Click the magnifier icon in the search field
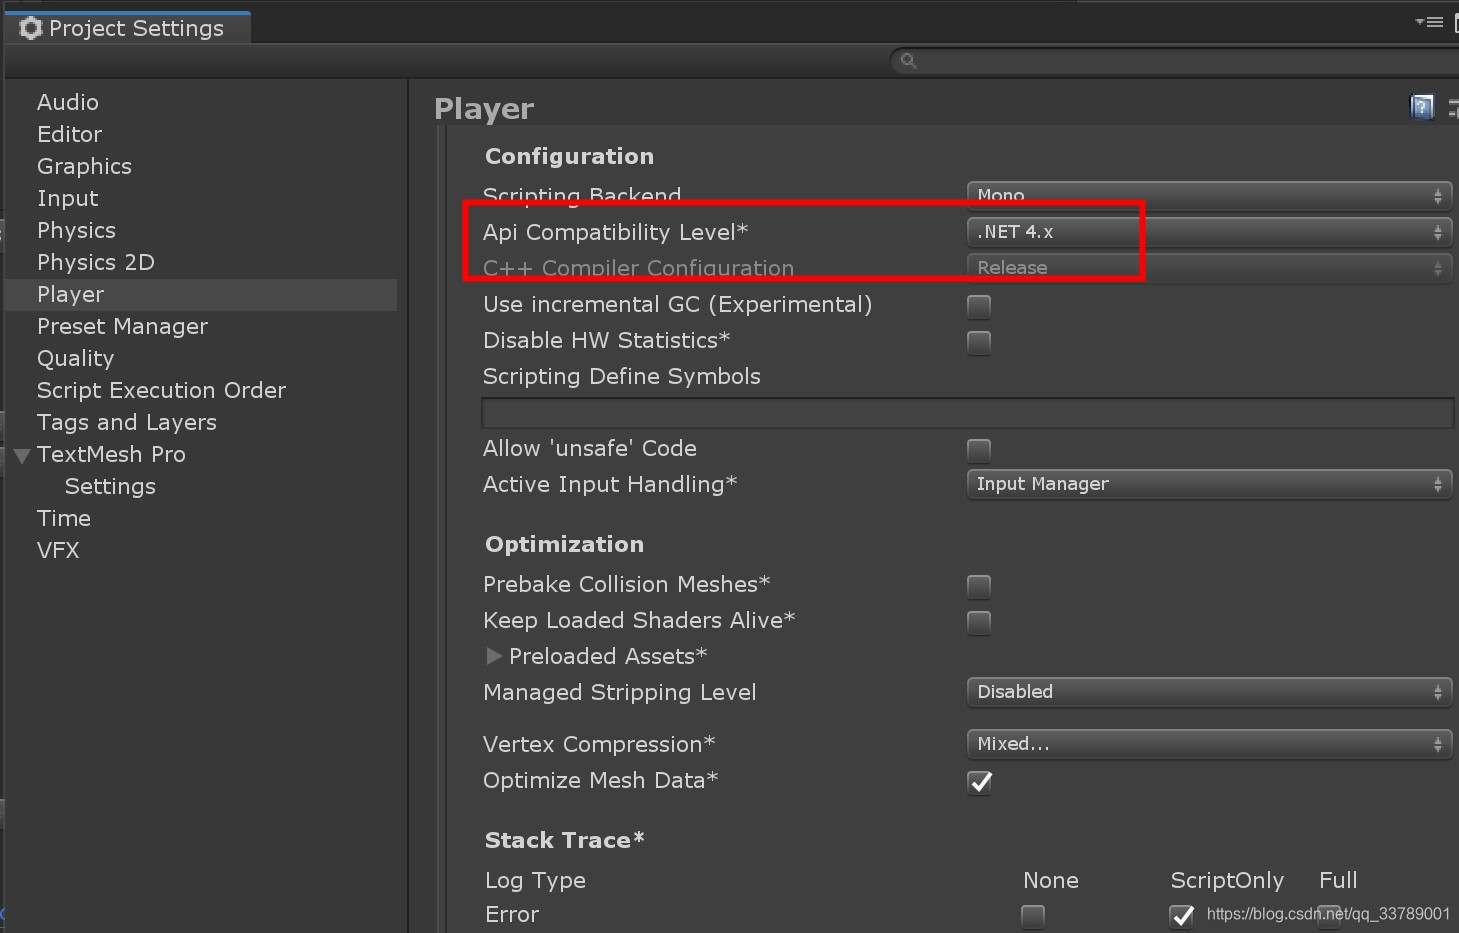This screenshot has height=933, width=1459. point(907,61)
